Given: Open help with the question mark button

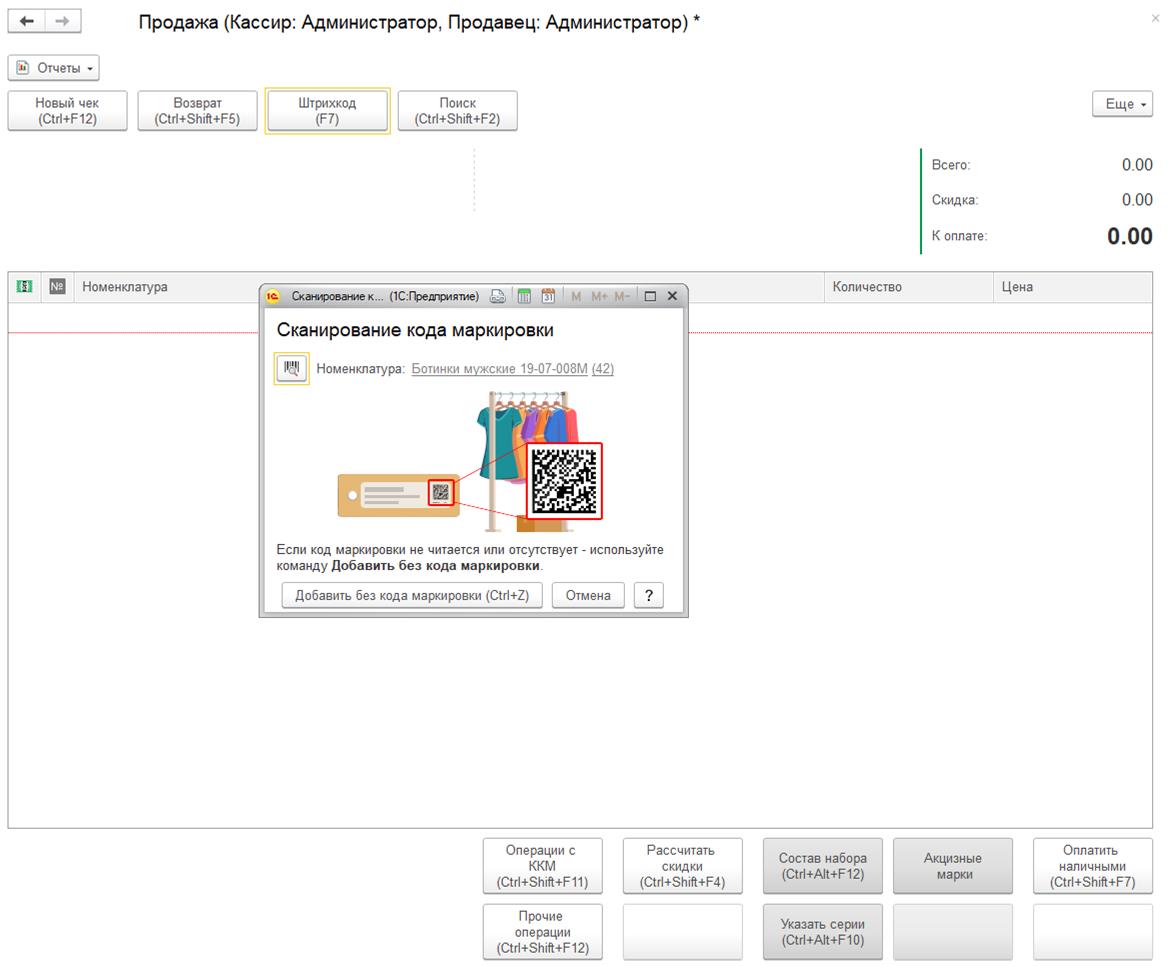Looking at the screenshot, I should (648, 595).
